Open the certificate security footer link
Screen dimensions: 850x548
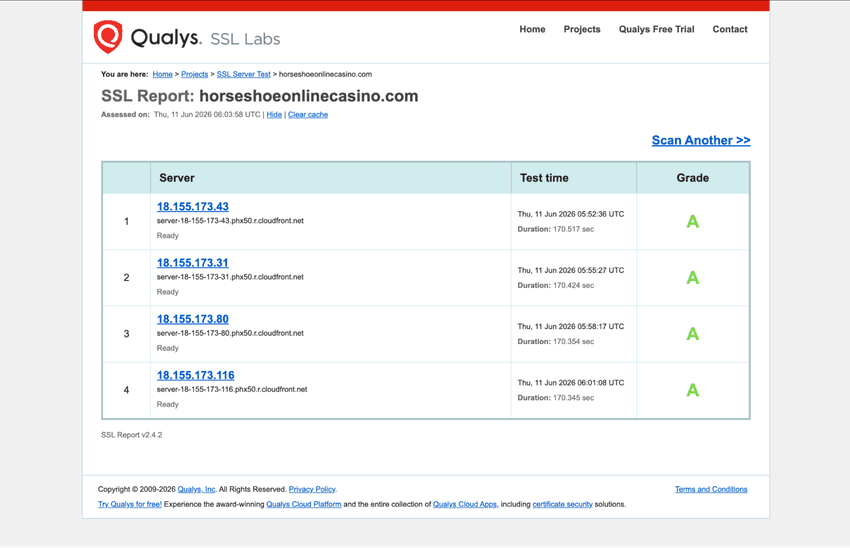[x=562, y=504]
